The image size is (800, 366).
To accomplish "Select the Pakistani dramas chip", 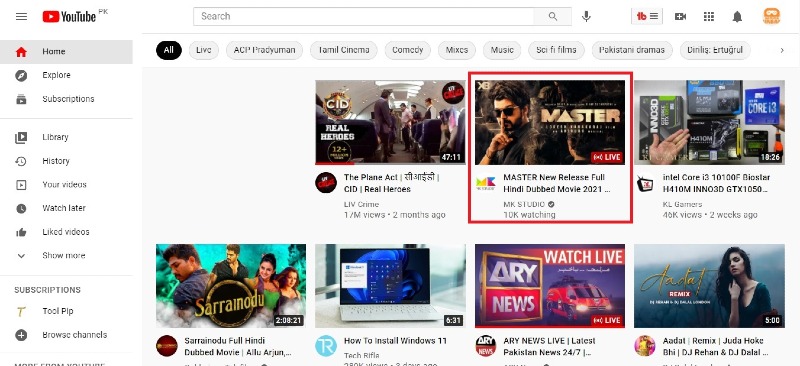I will click(632, 50).
